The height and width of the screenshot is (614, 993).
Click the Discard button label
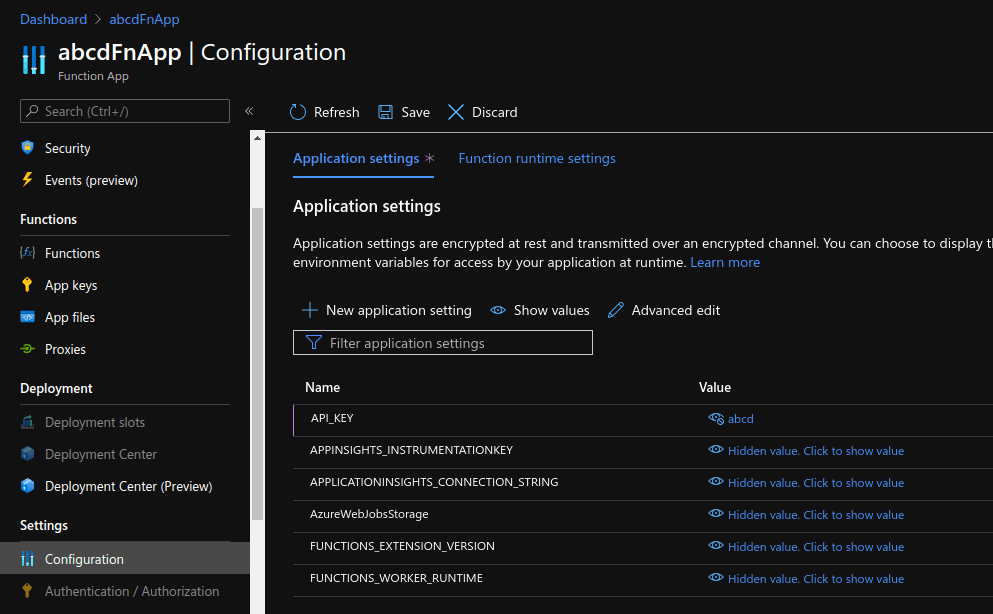tap(495, 112)
